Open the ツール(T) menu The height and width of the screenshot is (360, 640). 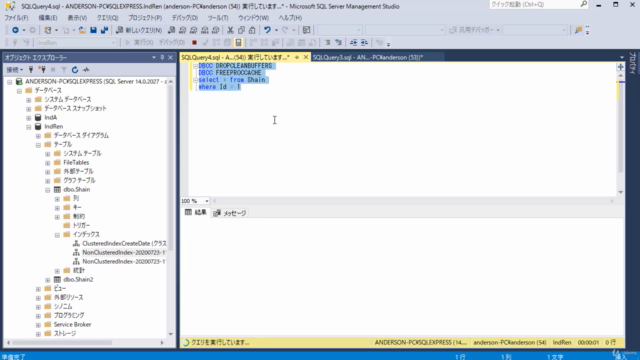[218, 18]
